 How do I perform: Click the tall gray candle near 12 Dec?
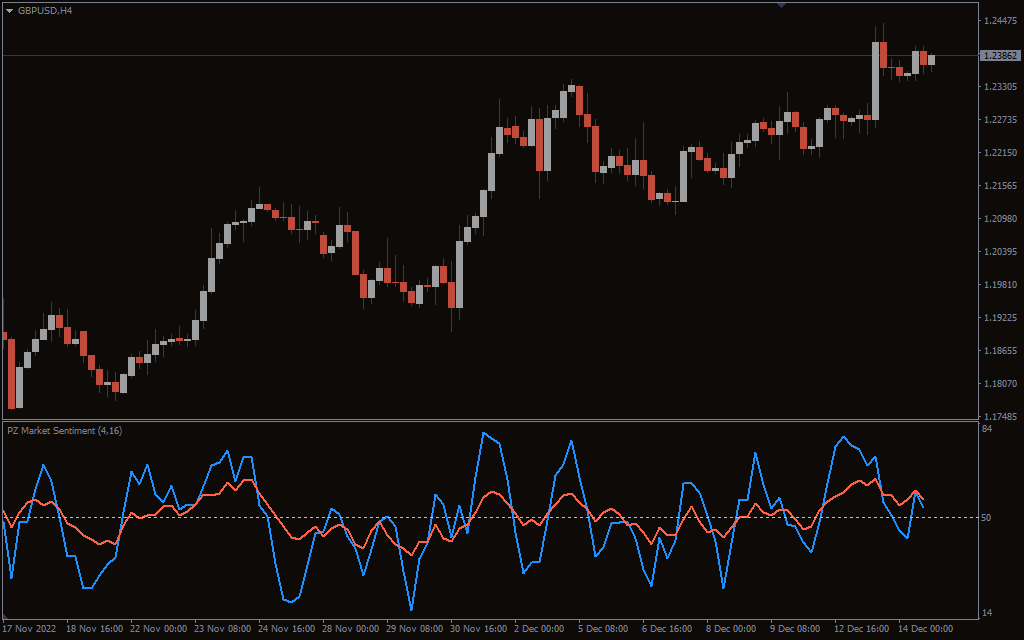(876, 80)
